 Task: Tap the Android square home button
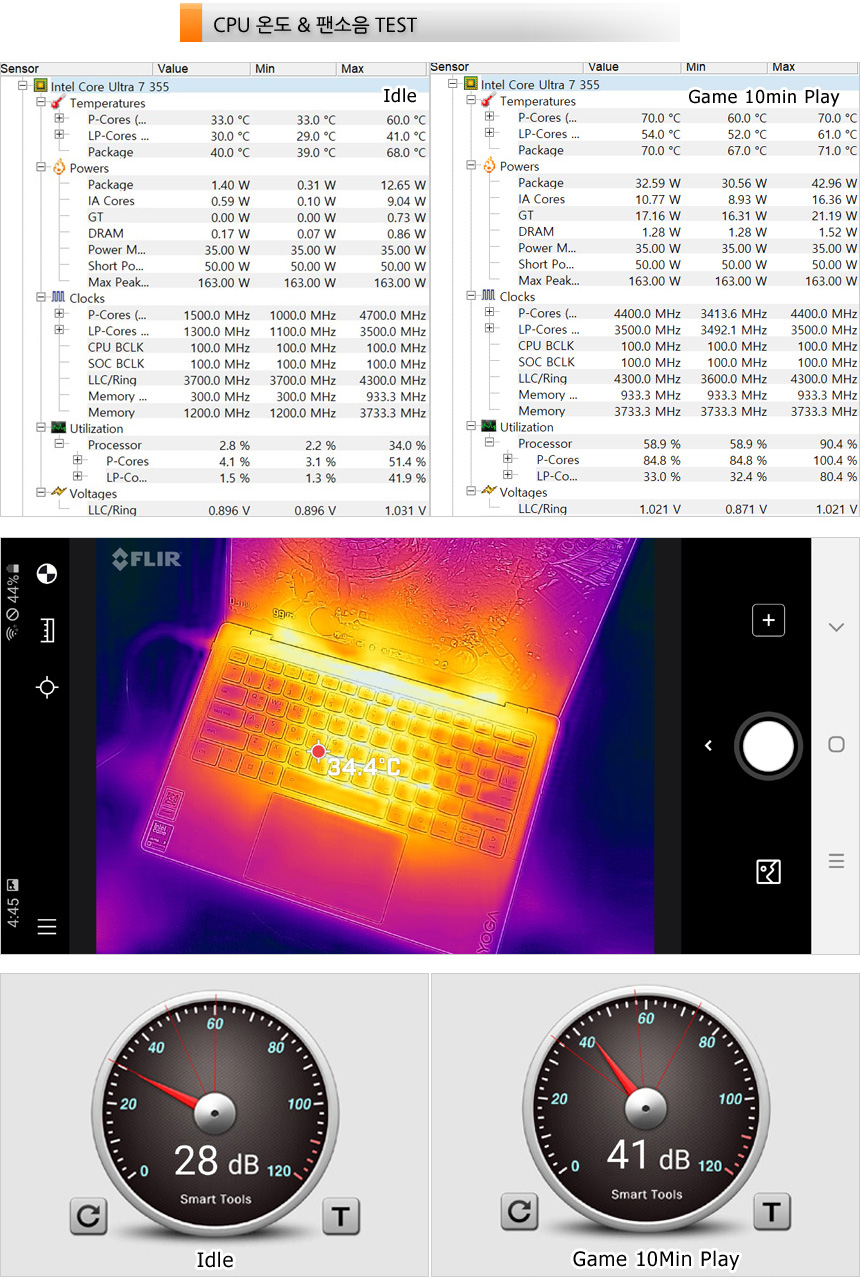(836, 745)
